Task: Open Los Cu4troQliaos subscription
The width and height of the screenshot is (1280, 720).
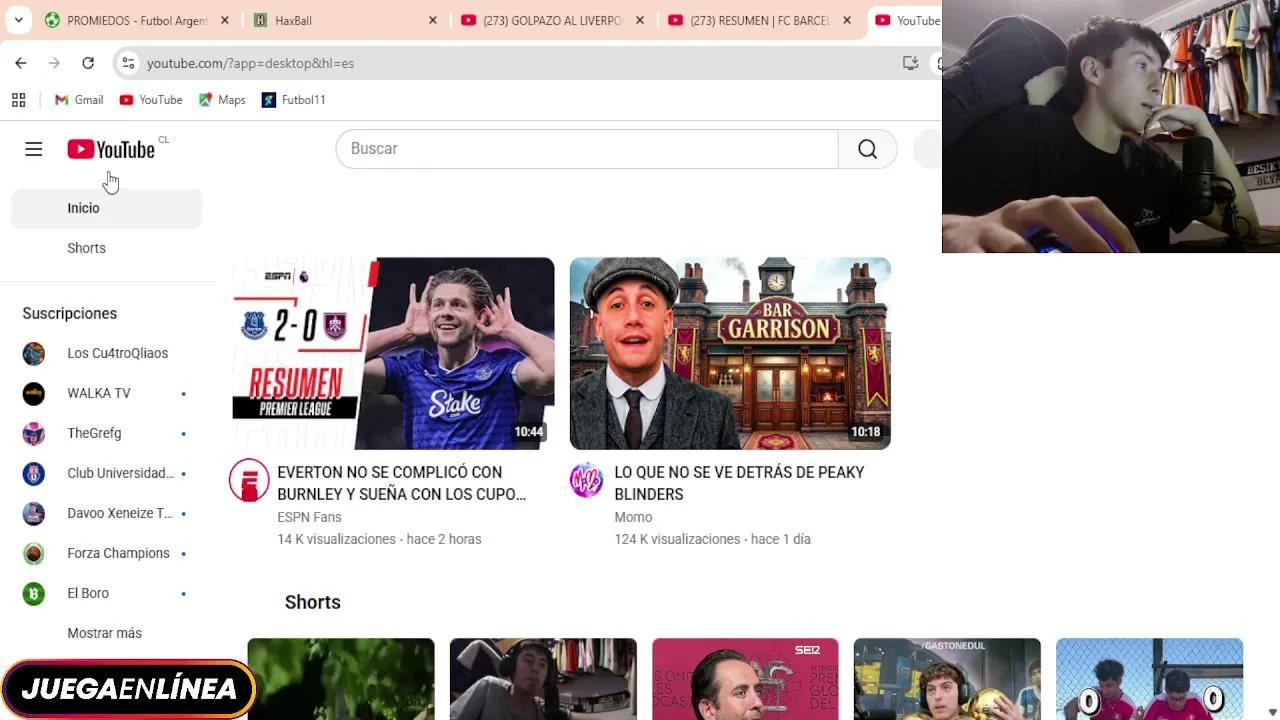Action: pos(107,353)
